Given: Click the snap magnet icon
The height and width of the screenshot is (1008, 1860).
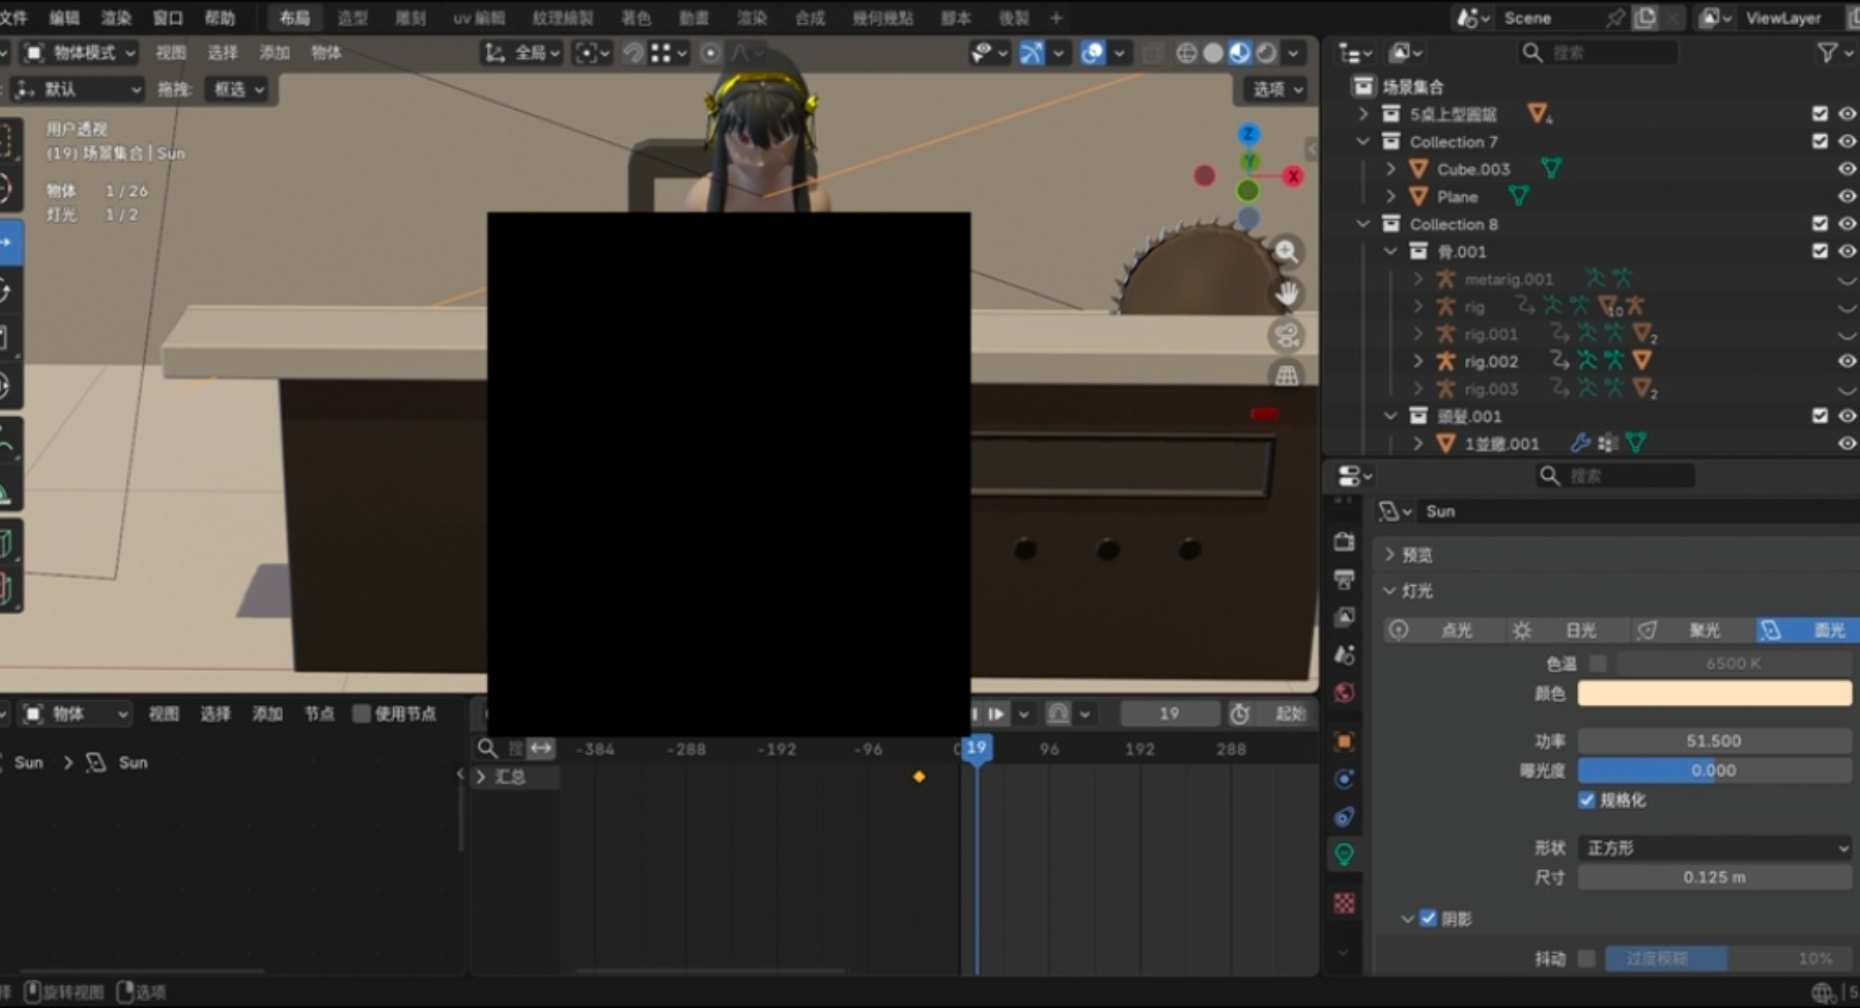Looking at the screenshot, I should [633, 53].
